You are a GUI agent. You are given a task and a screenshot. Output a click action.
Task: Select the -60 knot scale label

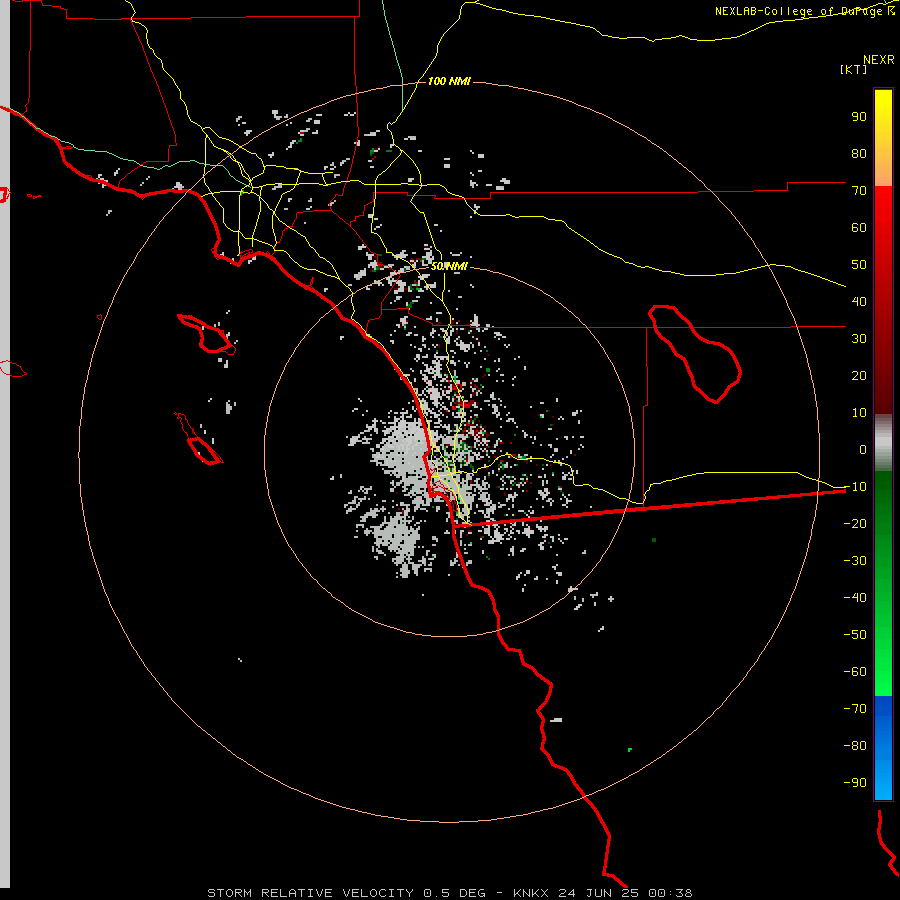tap(855, 672)
